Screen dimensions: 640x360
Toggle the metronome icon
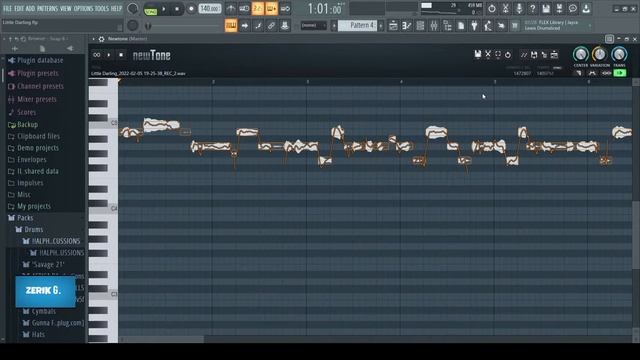click(231, 9)
